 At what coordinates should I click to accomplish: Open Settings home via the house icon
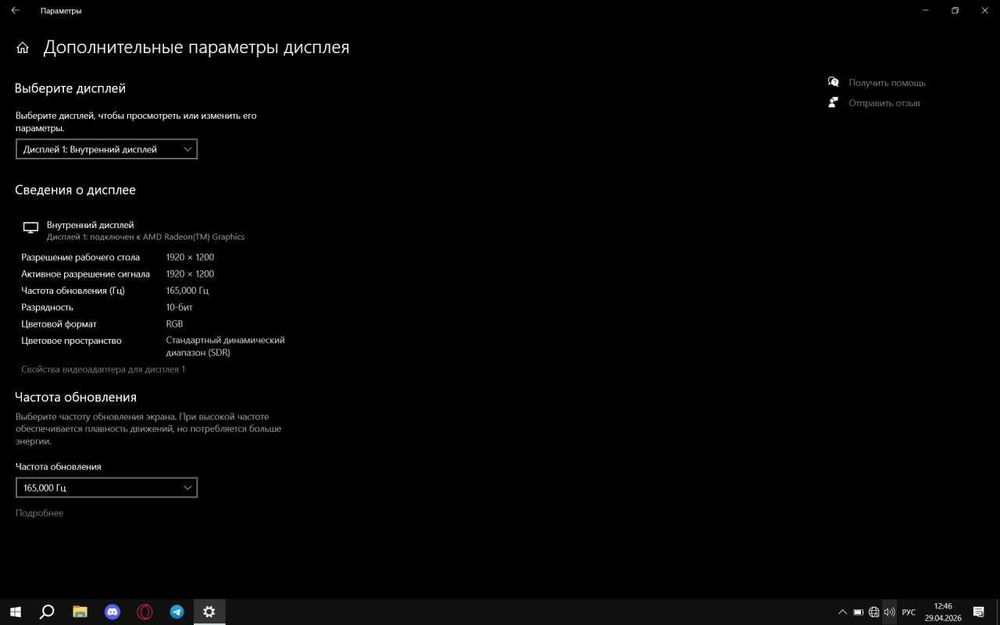(22, 48)
